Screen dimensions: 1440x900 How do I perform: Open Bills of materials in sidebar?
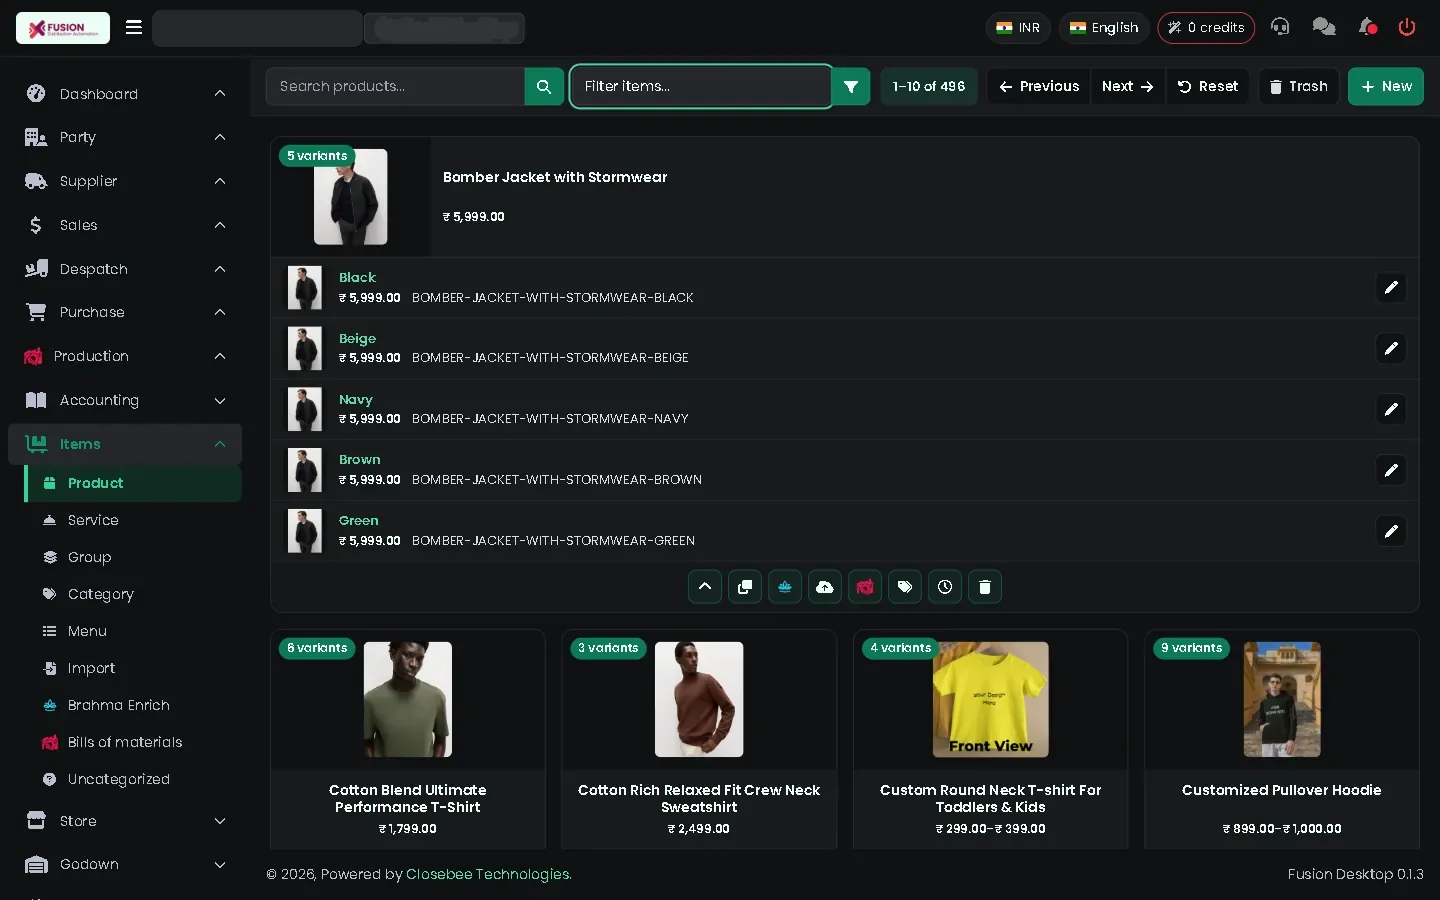133,742
